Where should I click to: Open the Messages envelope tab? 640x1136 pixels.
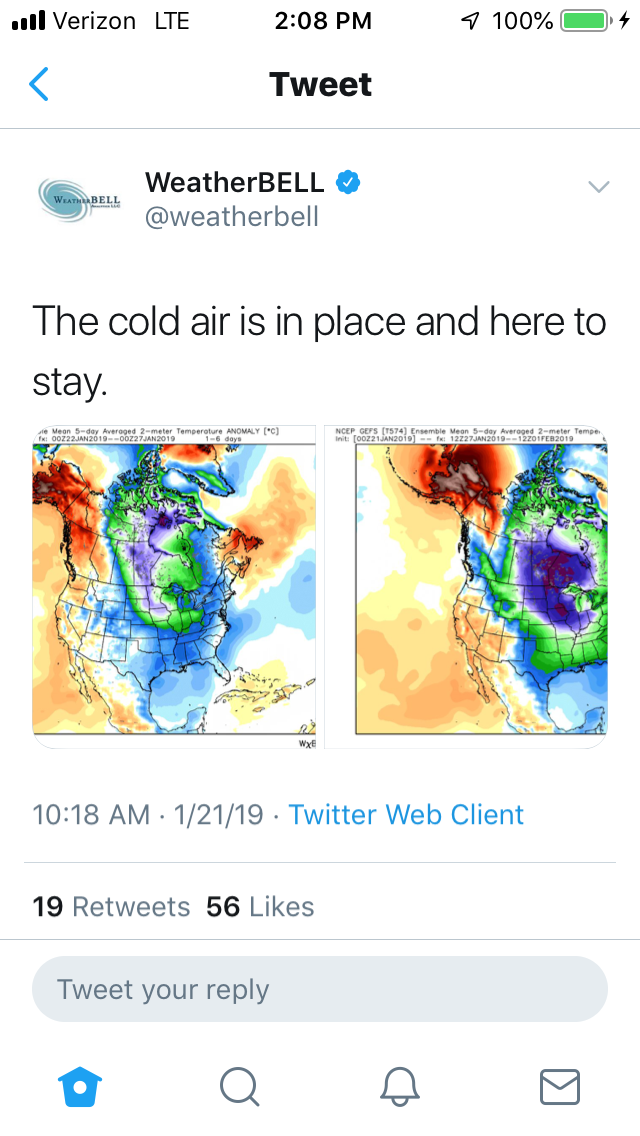pyautogui.click(x=559, y=1086)
